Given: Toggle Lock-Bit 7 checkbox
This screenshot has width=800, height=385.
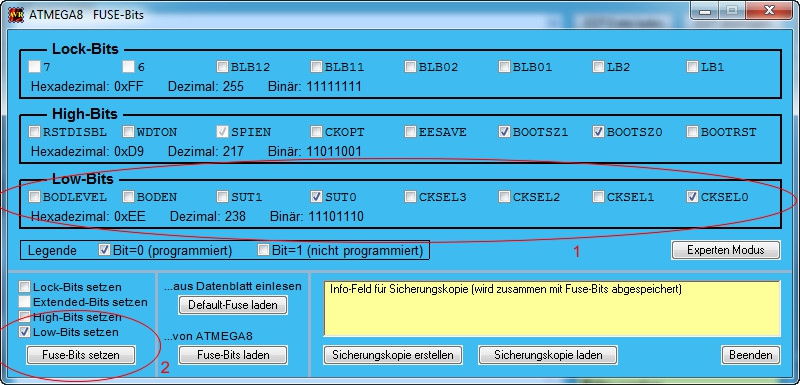Looking at the screenshot, I should point(34,66).
